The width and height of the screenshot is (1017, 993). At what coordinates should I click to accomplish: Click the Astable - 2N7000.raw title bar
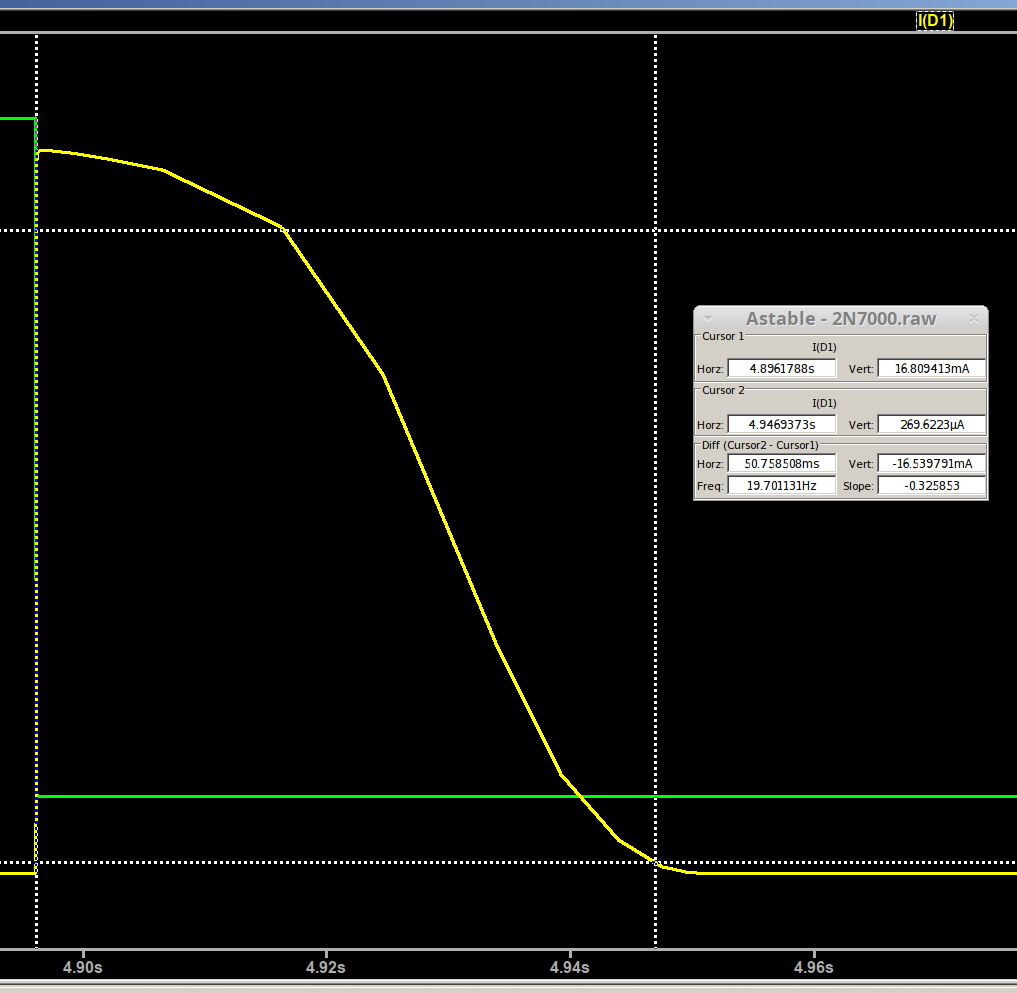tap(840, 319)
